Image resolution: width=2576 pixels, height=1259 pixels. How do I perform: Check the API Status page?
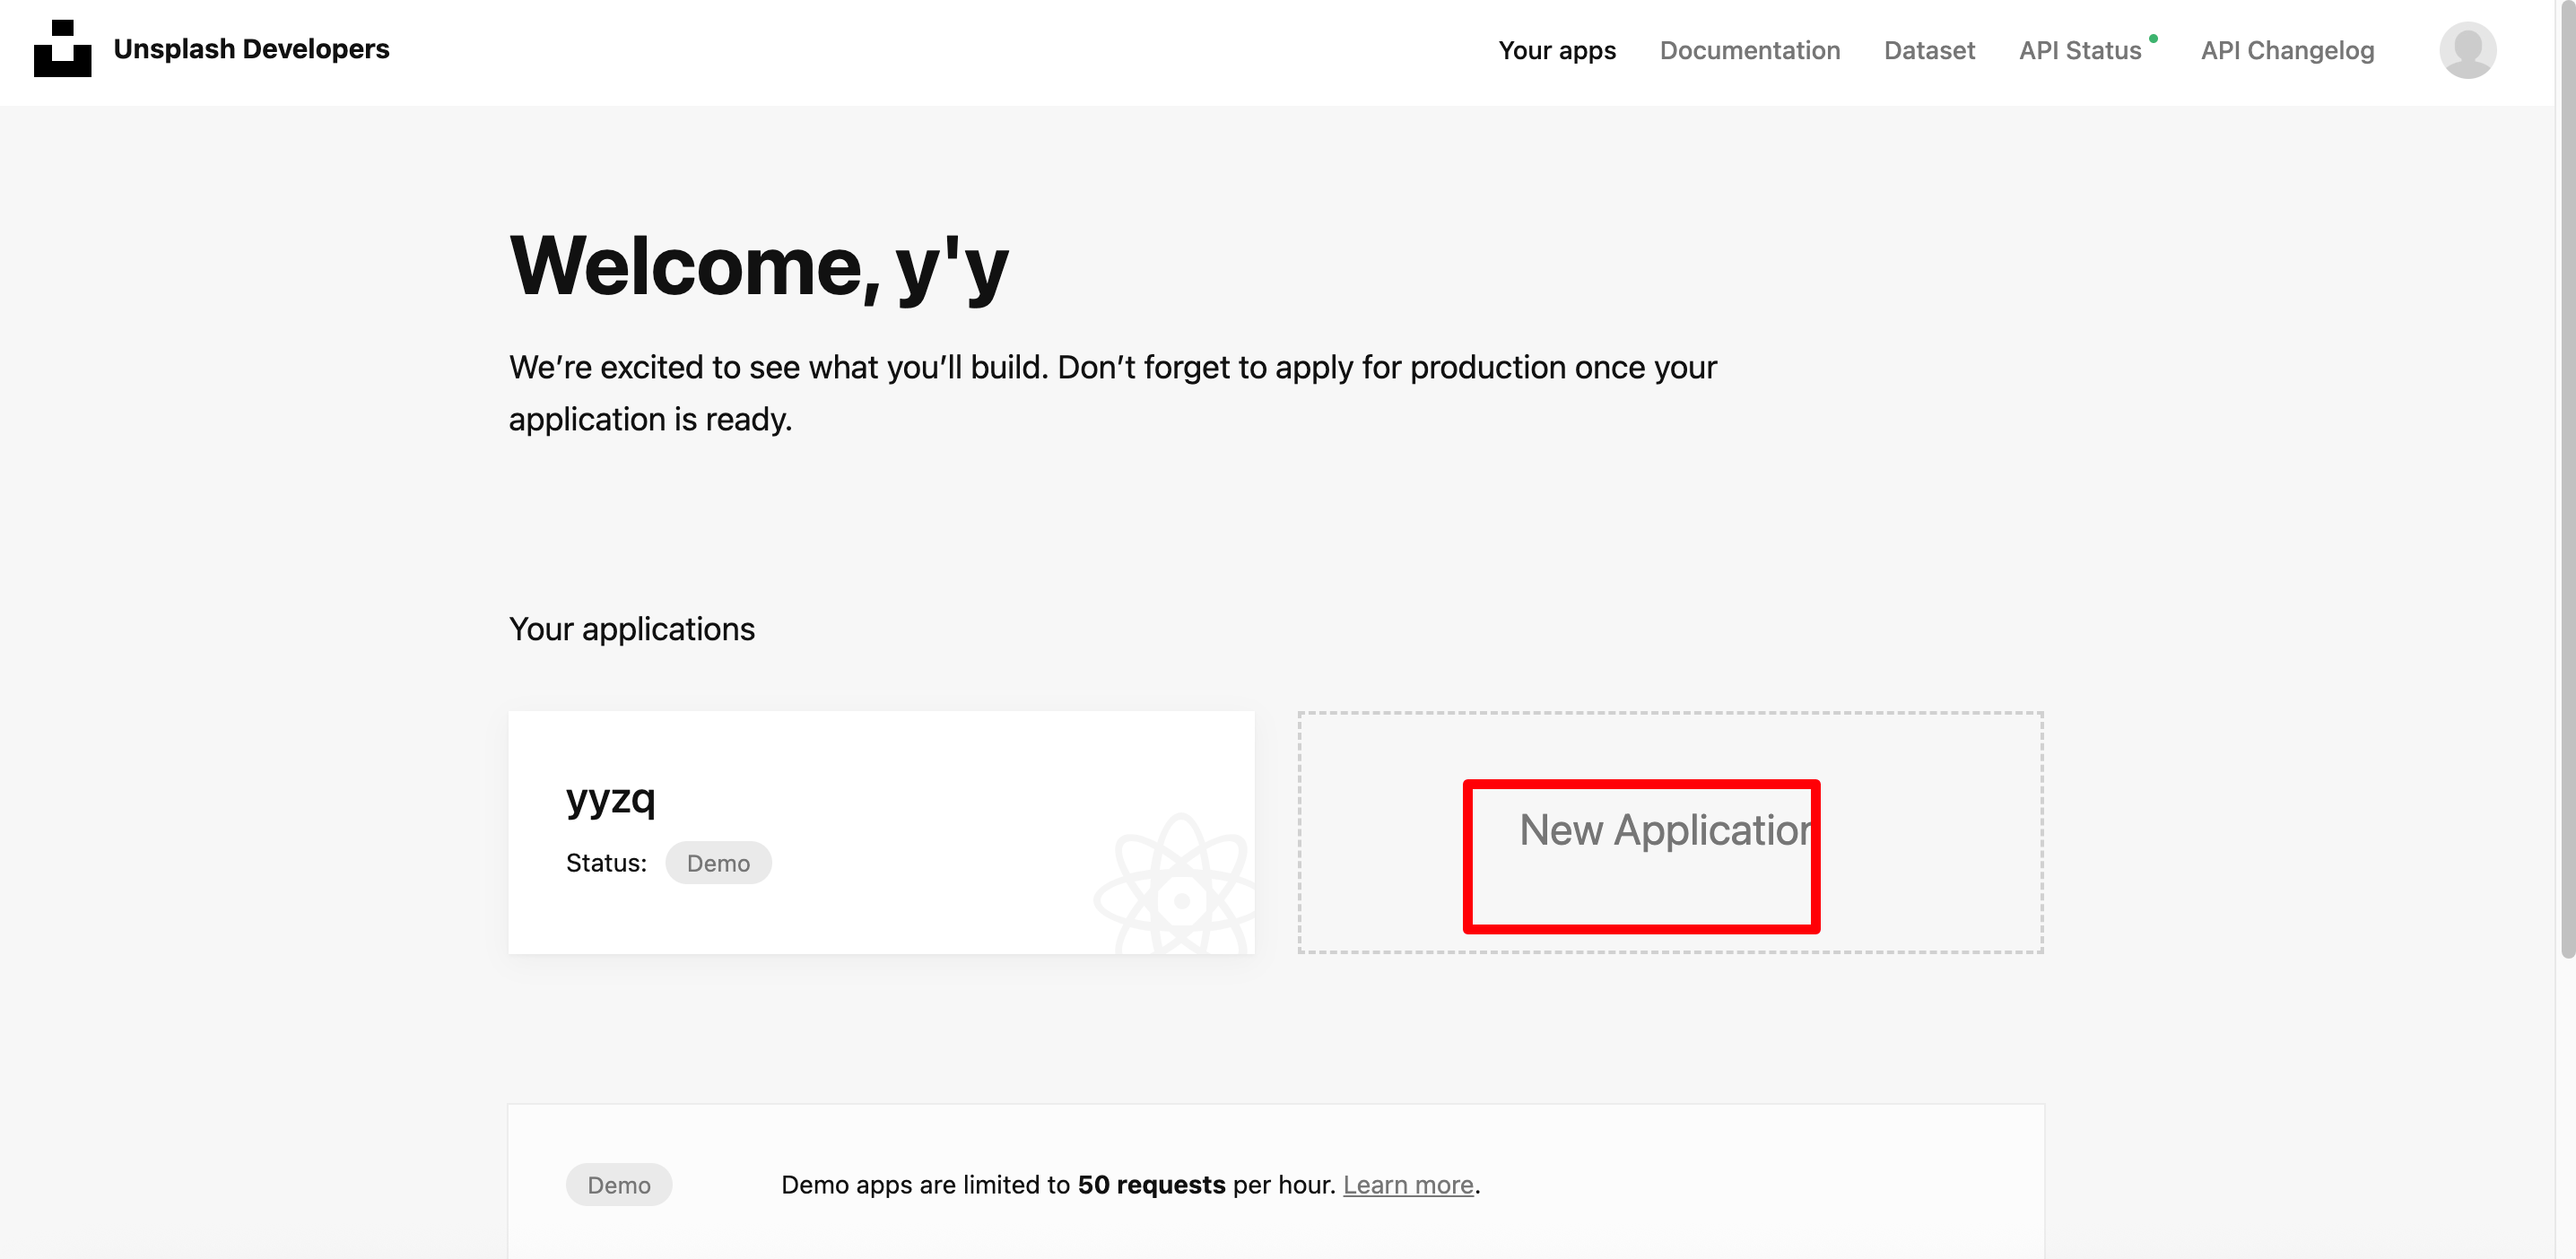point(2079,50)
